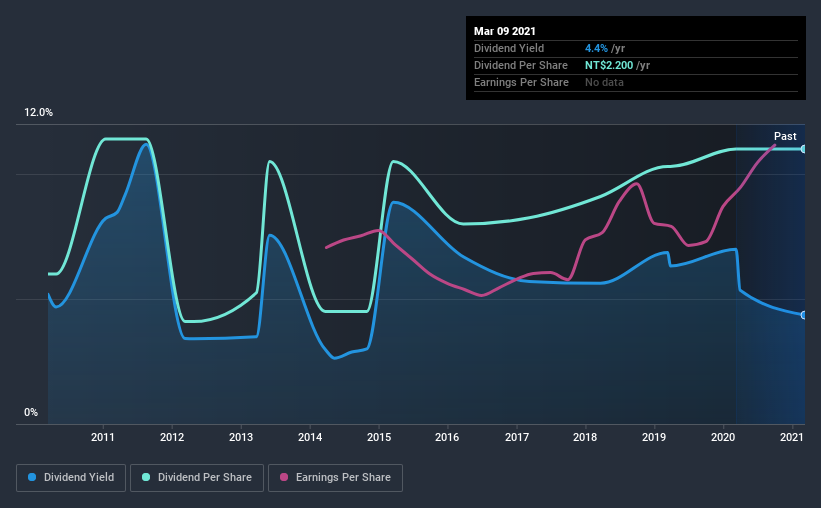
Task: Click the 4.4% dividend yield value
Action: [596, 48]
